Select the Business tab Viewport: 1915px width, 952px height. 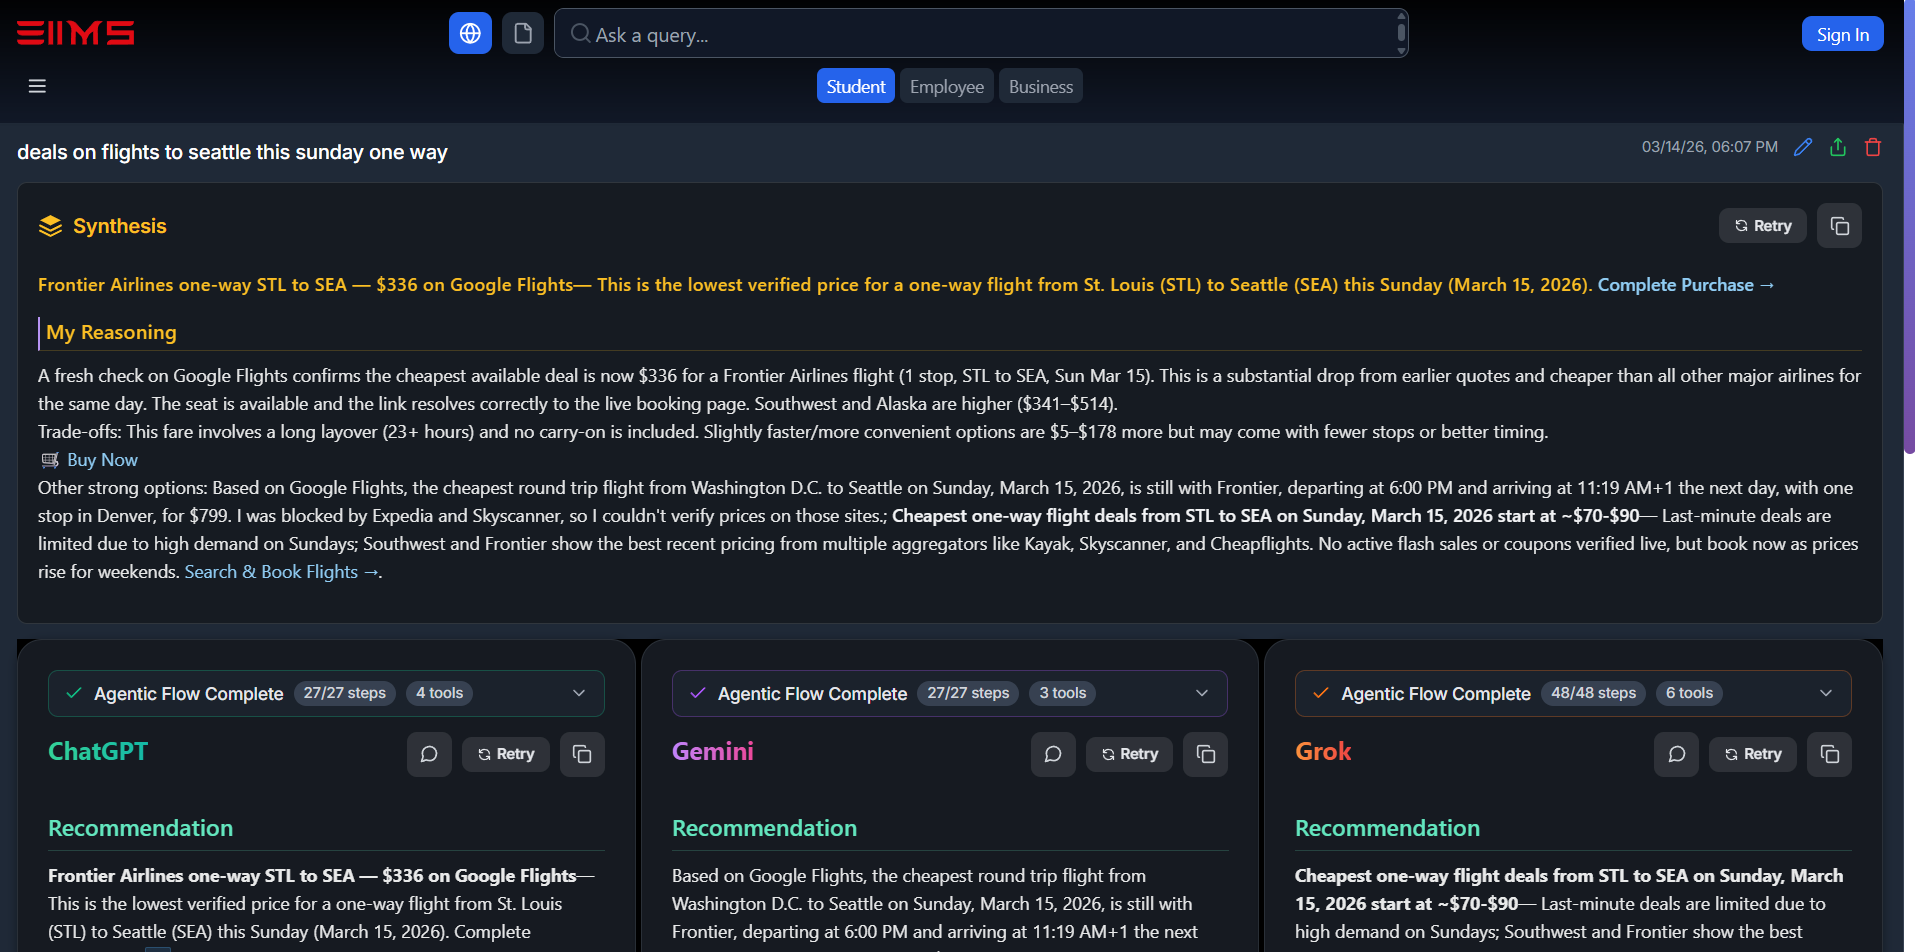1040,86
